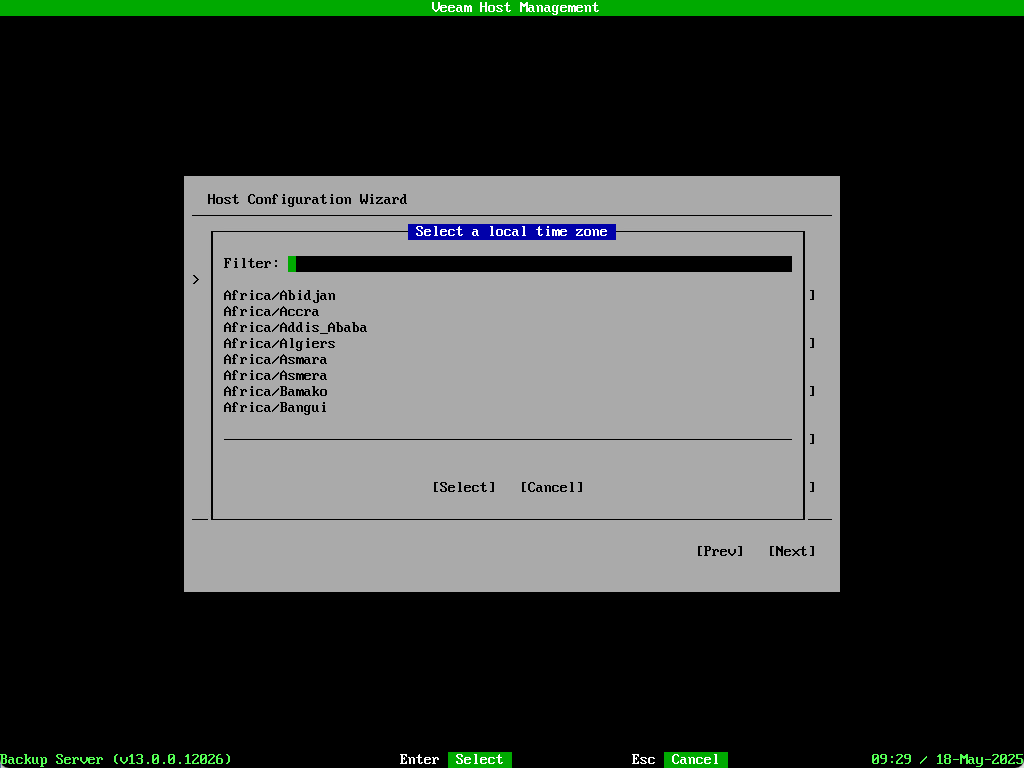This screenshot has height=768, width=1024.
Task: Choose the Africa/Asmara list entry
Action: tap(275, 360)
